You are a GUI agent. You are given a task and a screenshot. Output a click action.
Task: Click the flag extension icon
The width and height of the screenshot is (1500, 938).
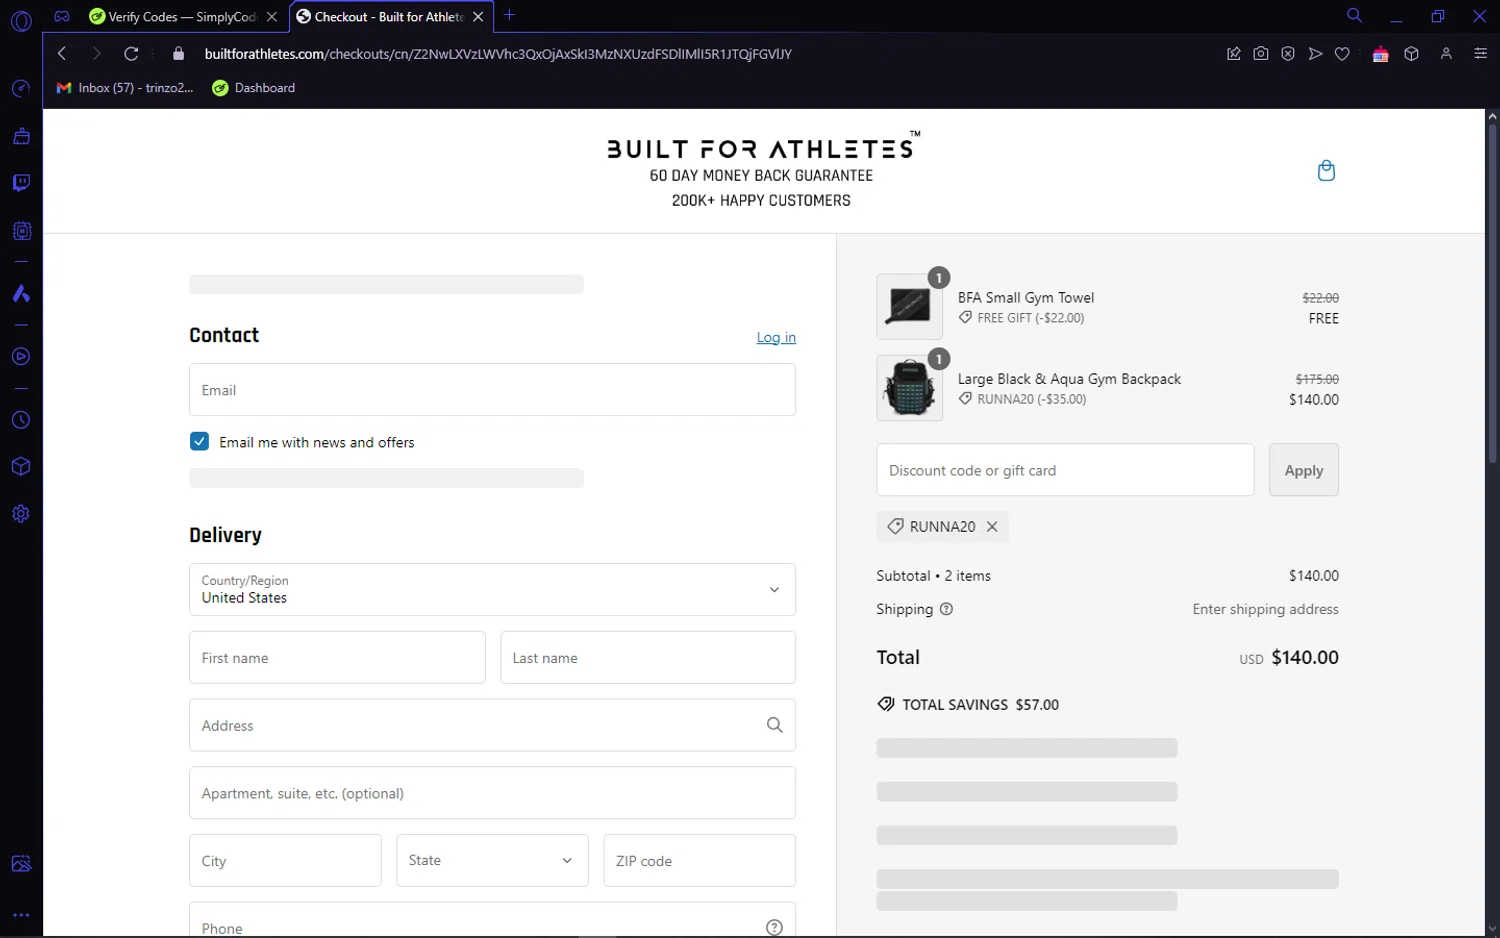click(1381, 54)
